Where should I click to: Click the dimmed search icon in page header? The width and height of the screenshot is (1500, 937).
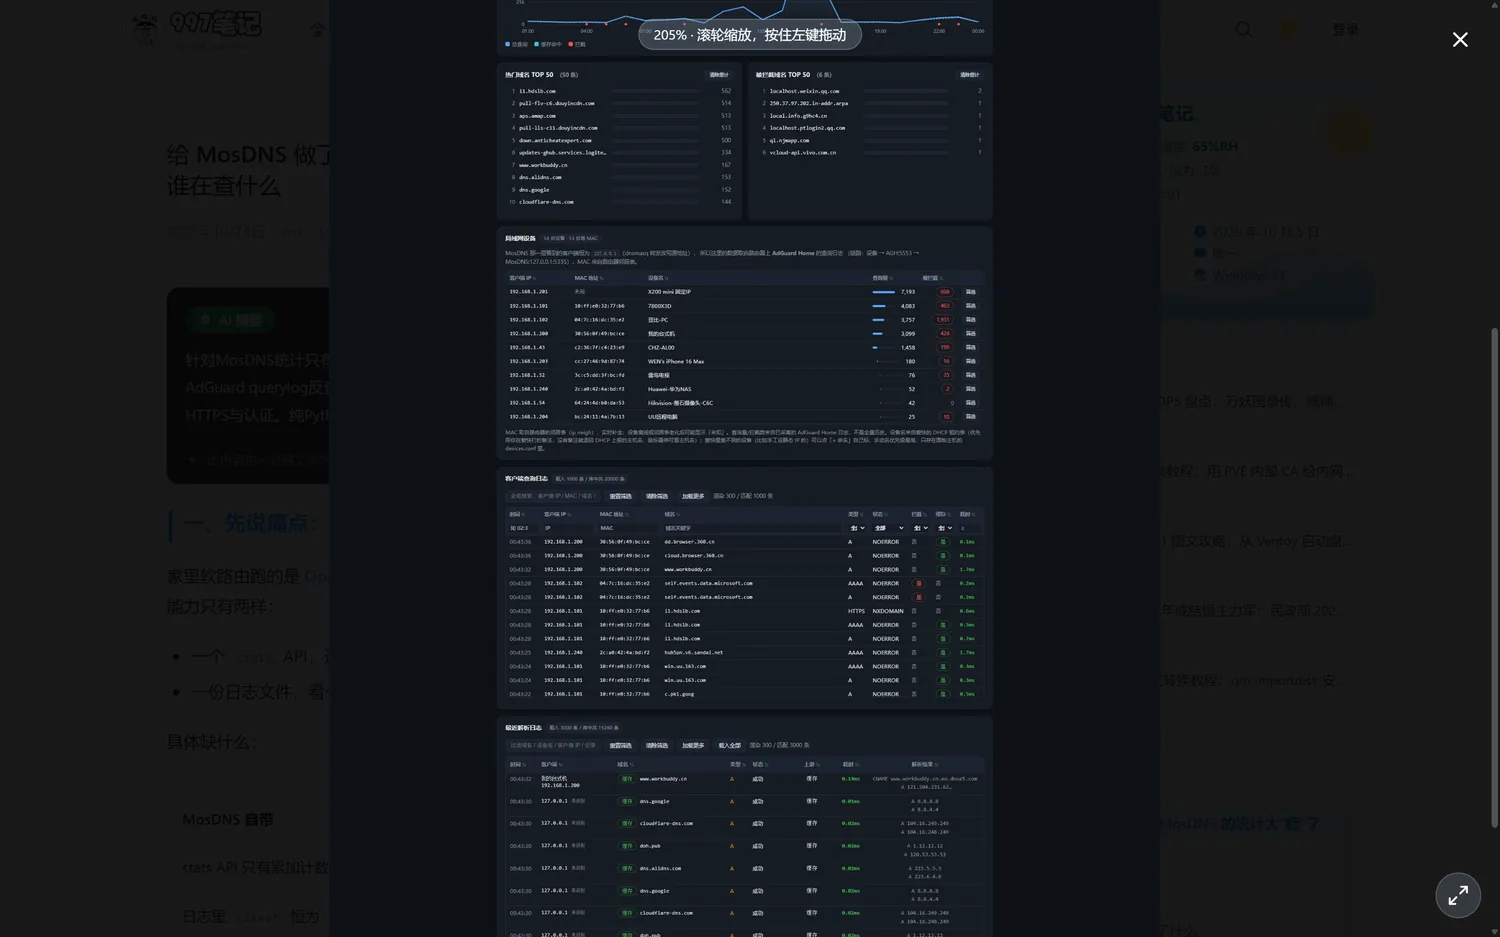pos(1243,29)
